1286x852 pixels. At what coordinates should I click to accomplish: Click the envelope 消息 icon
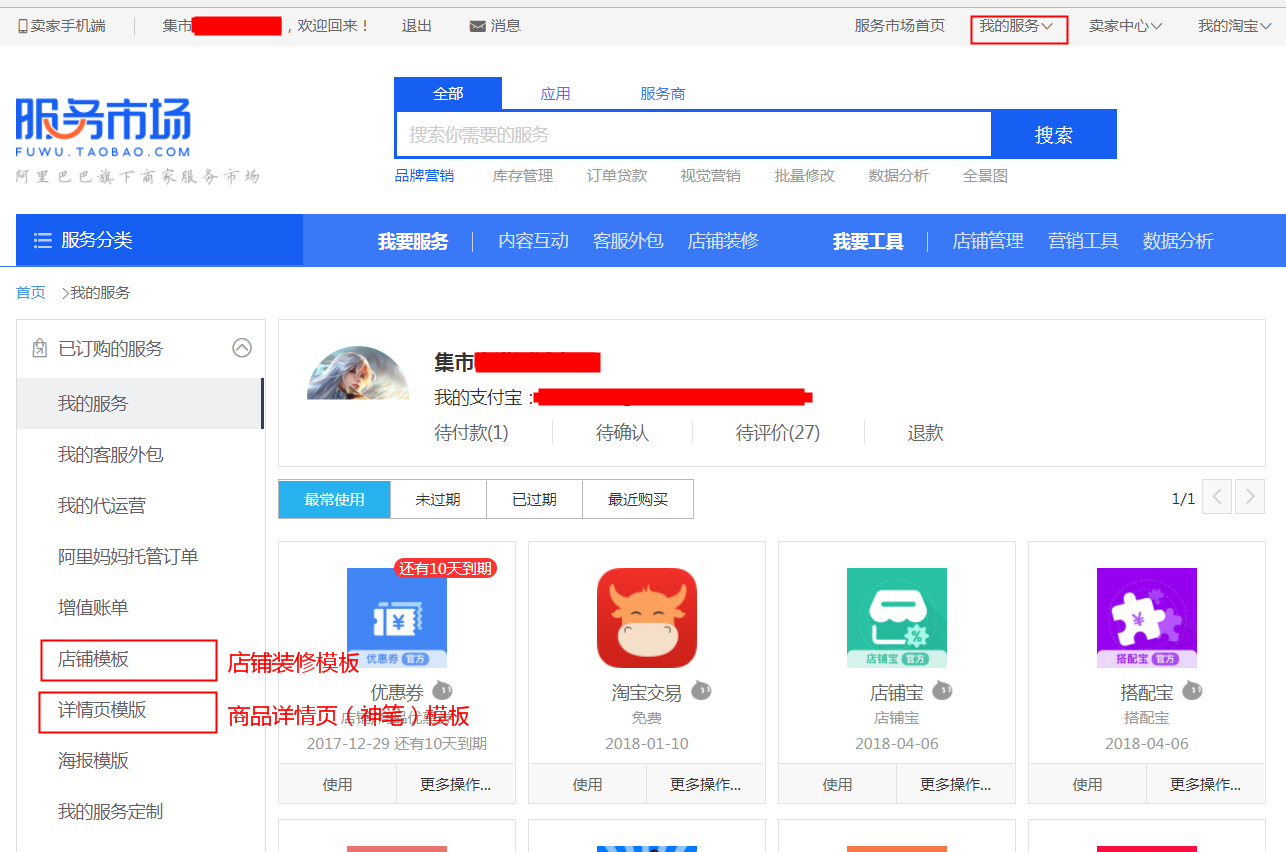(x=478, y=26)
